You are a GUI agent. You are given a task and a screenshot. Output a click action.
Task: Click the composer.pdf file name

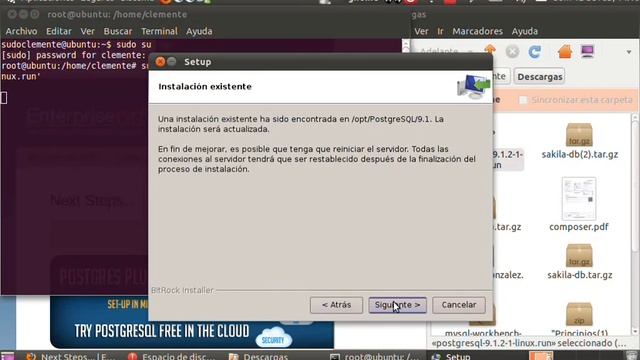[579, 227]
